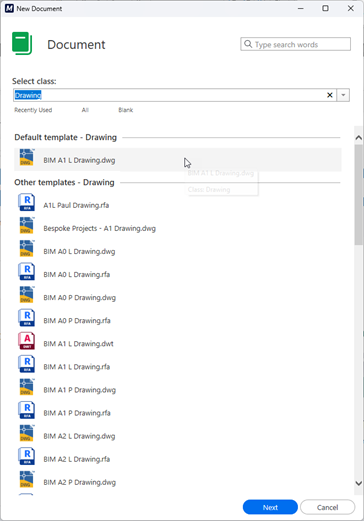
Task: Click the DWG icon of default BIM A1 L Drawing.dwg
Action: [27, 157]
